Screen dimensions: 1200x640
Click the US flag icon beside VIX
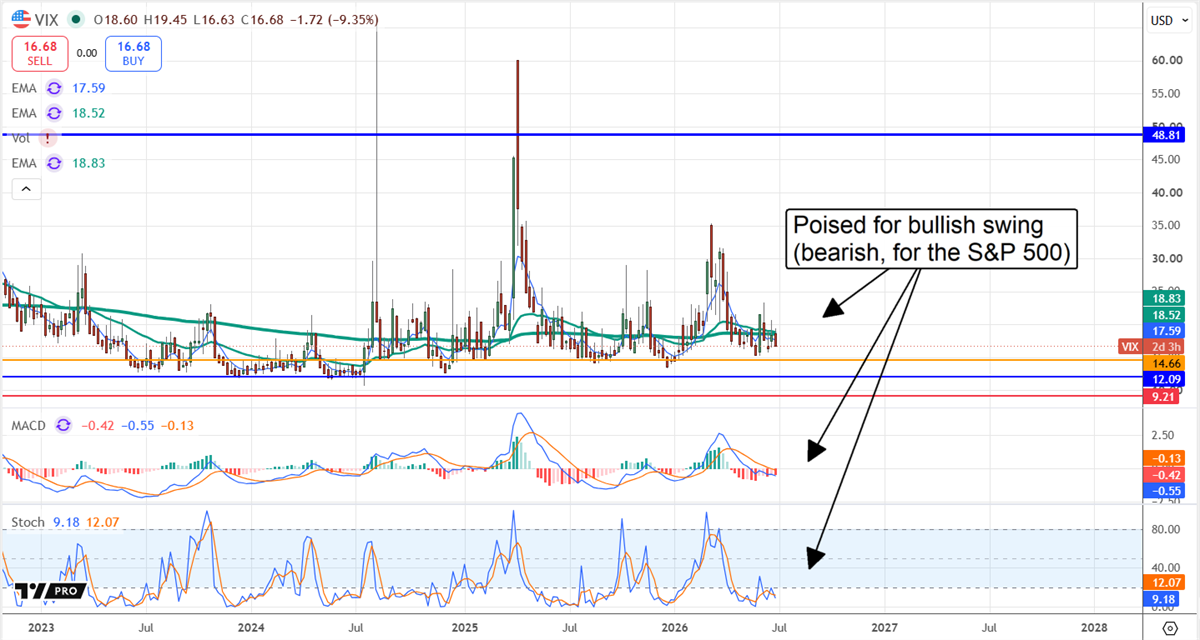click(19, 20)
